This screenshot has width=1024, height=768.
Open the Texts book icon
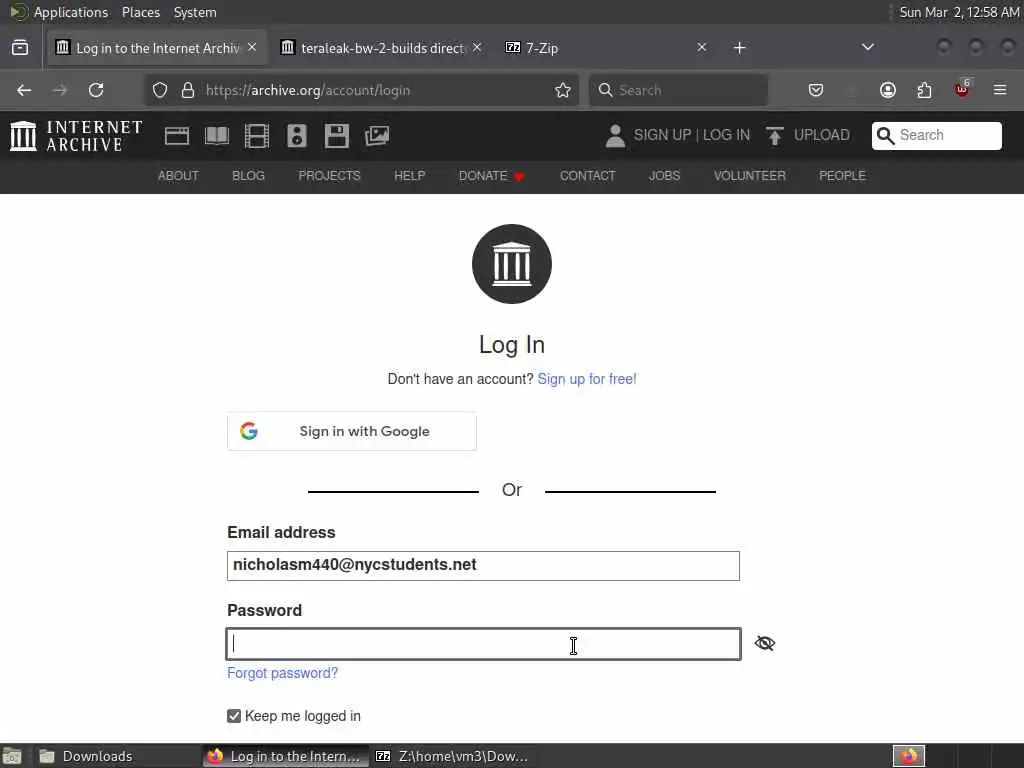(x=217, y=136)
